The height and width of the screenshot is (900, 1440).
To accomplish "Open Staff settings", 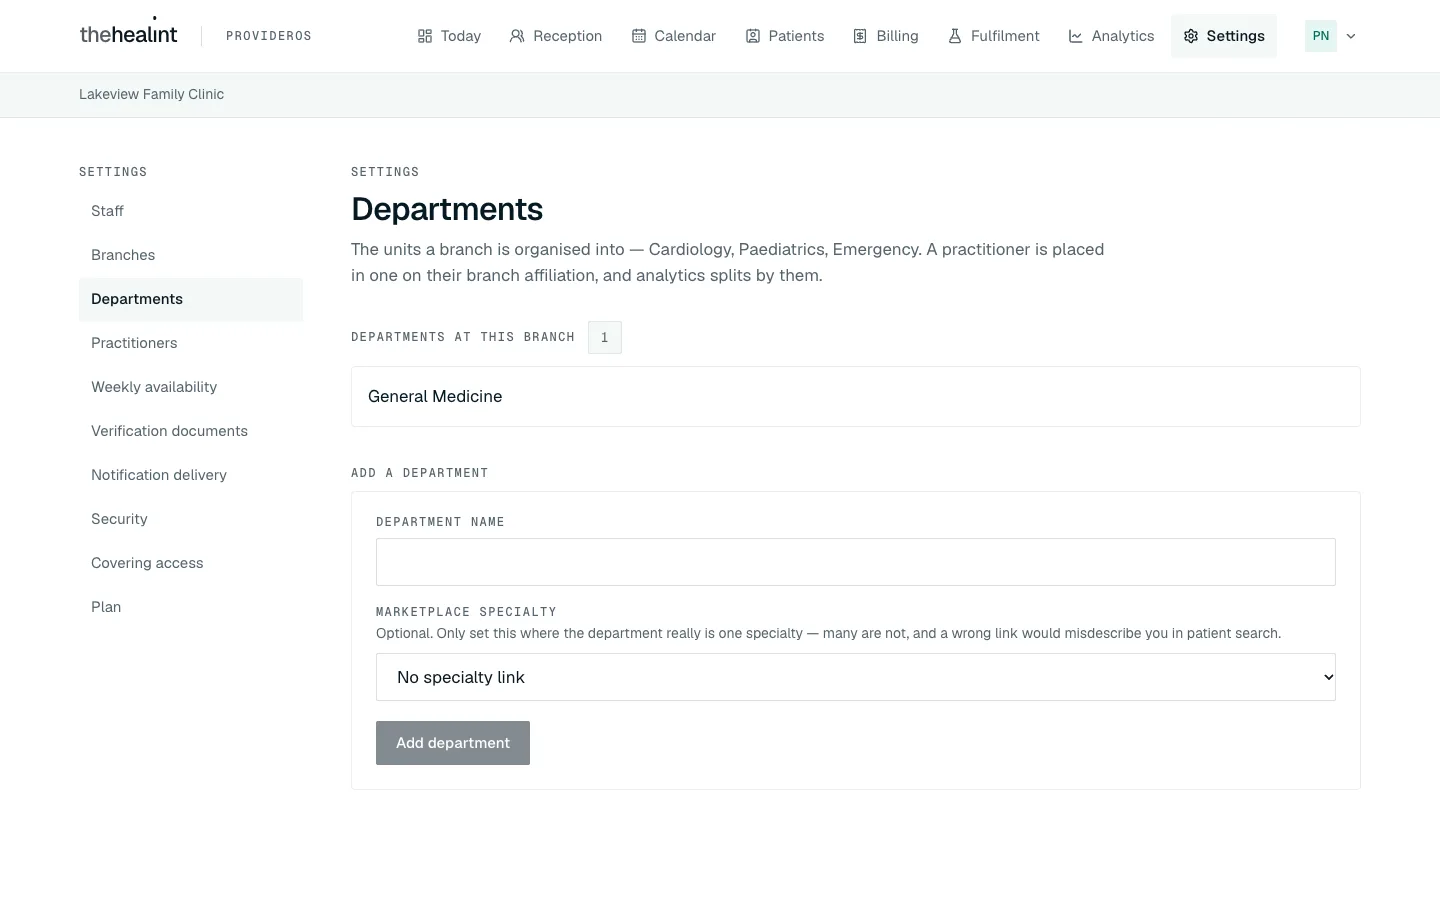I will (191, 211).
